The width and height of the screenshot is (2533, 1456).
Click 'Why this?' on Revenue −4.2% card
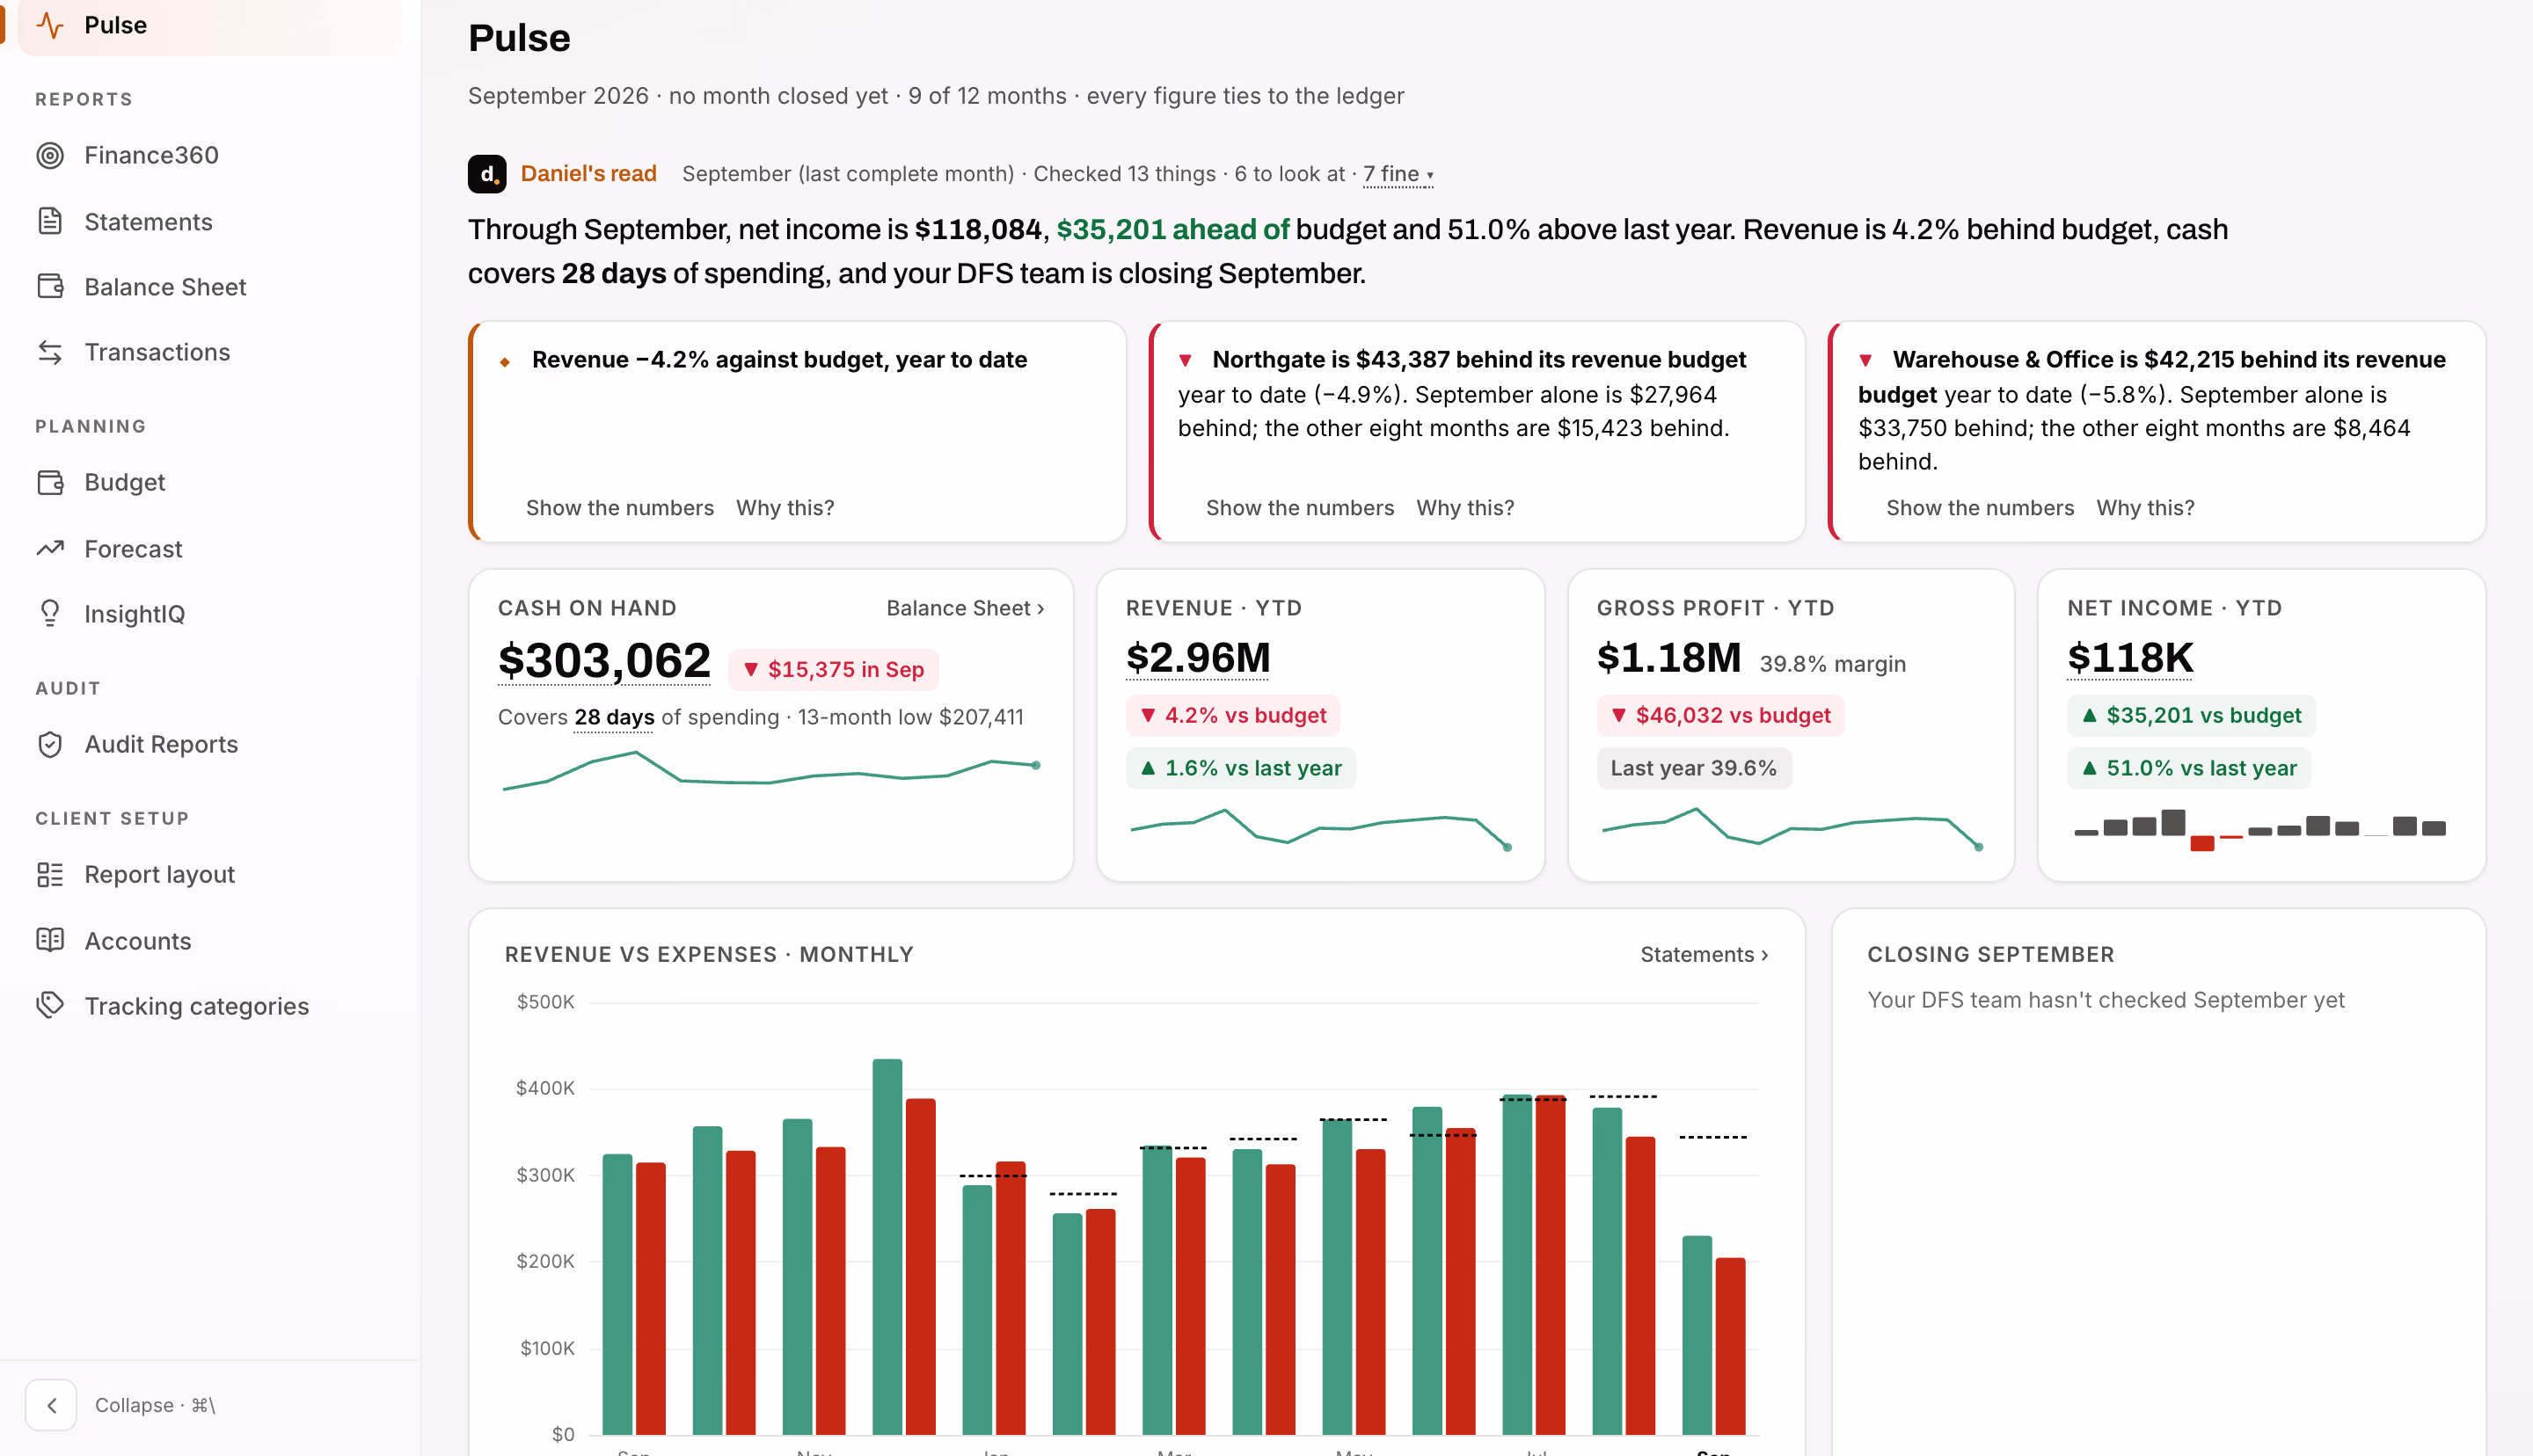click(x=785, y=508)
